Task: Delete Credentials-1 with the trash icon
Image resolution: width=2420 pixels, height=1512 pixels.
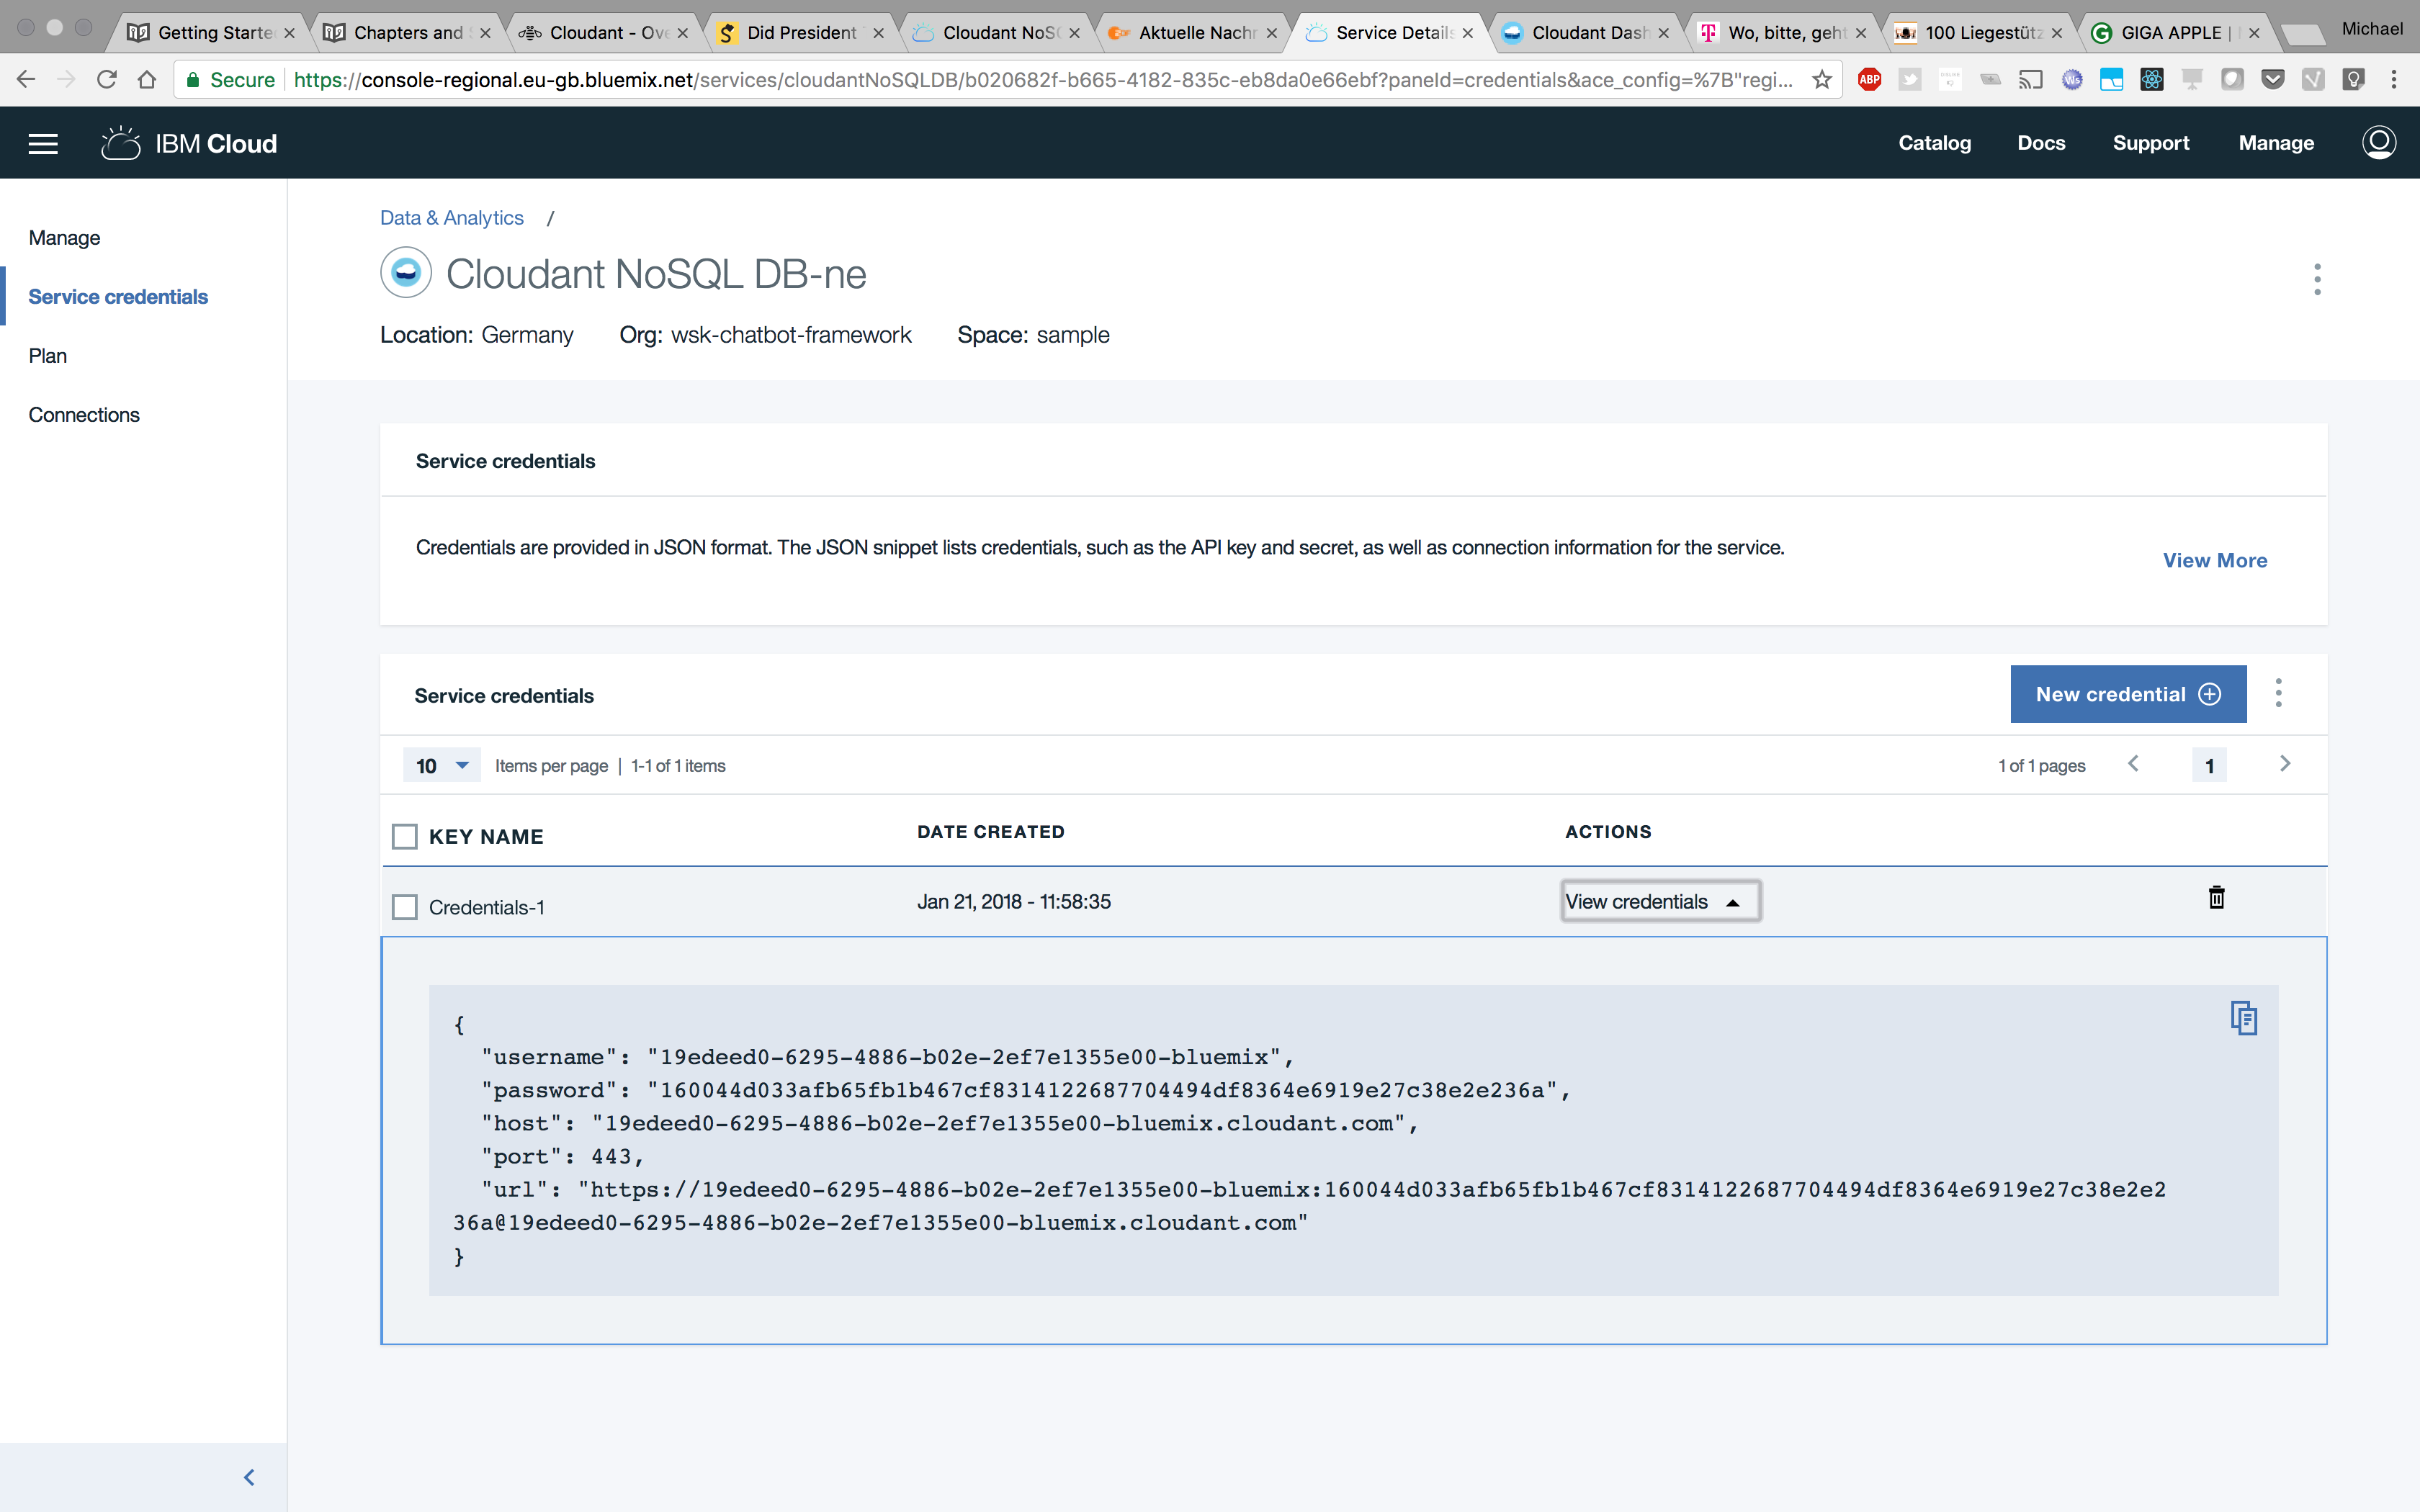Action: [2216, 897]
